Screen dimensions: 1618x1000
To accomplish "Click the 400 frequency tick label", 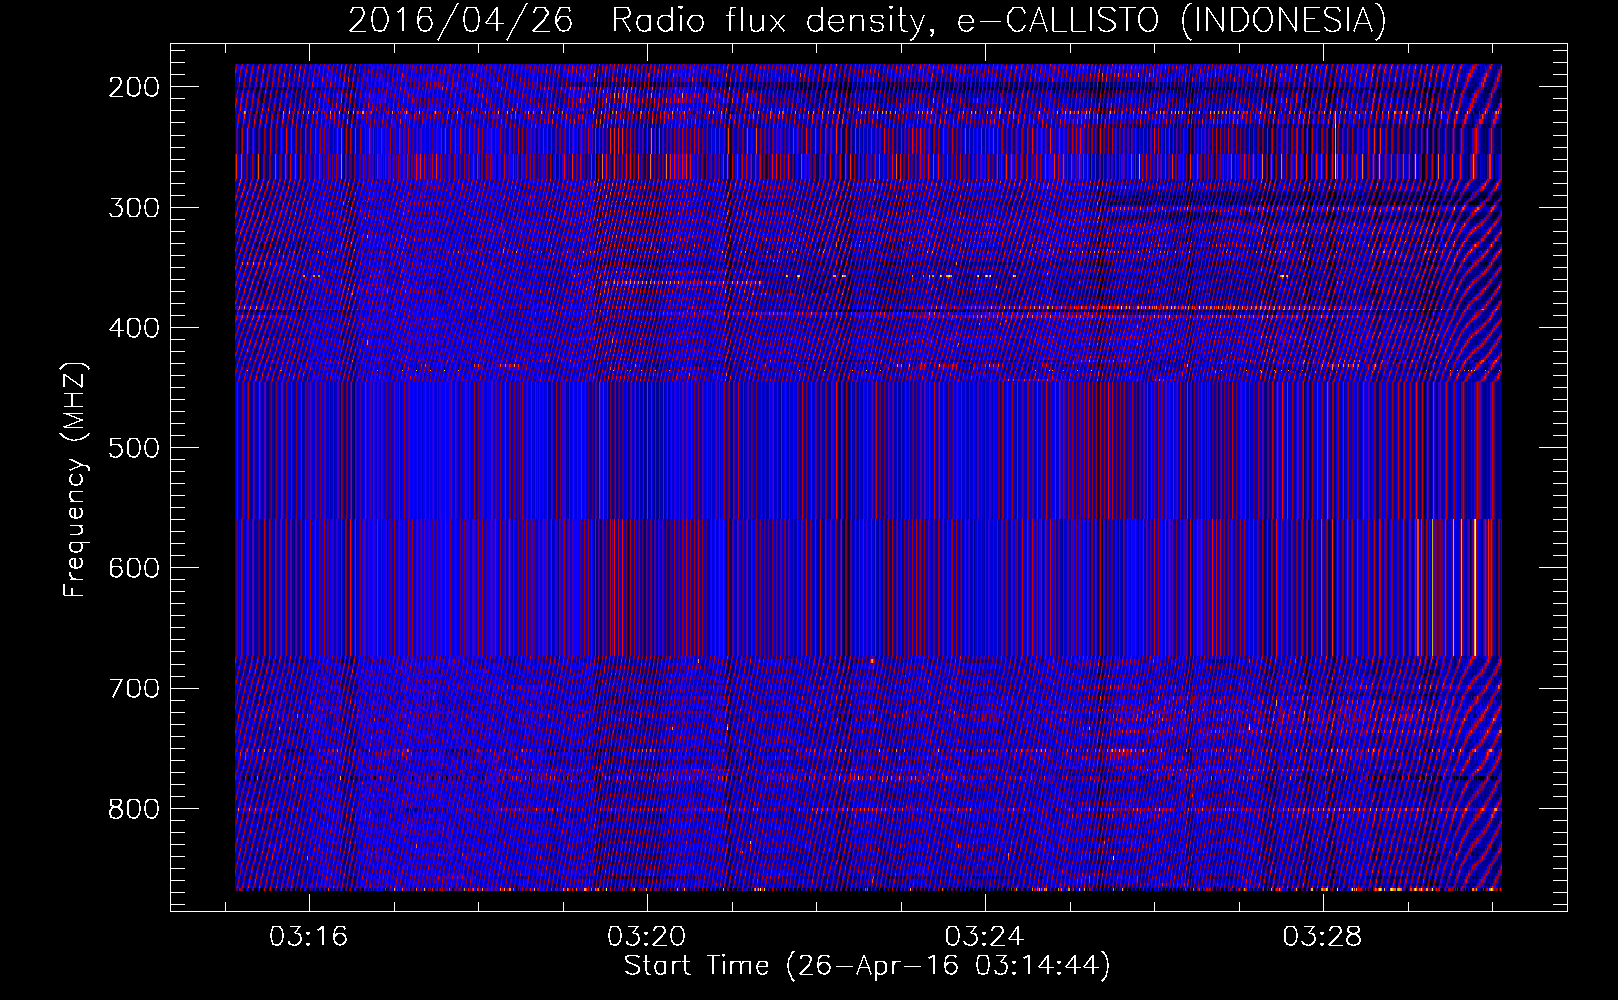I will click(134, 328).
